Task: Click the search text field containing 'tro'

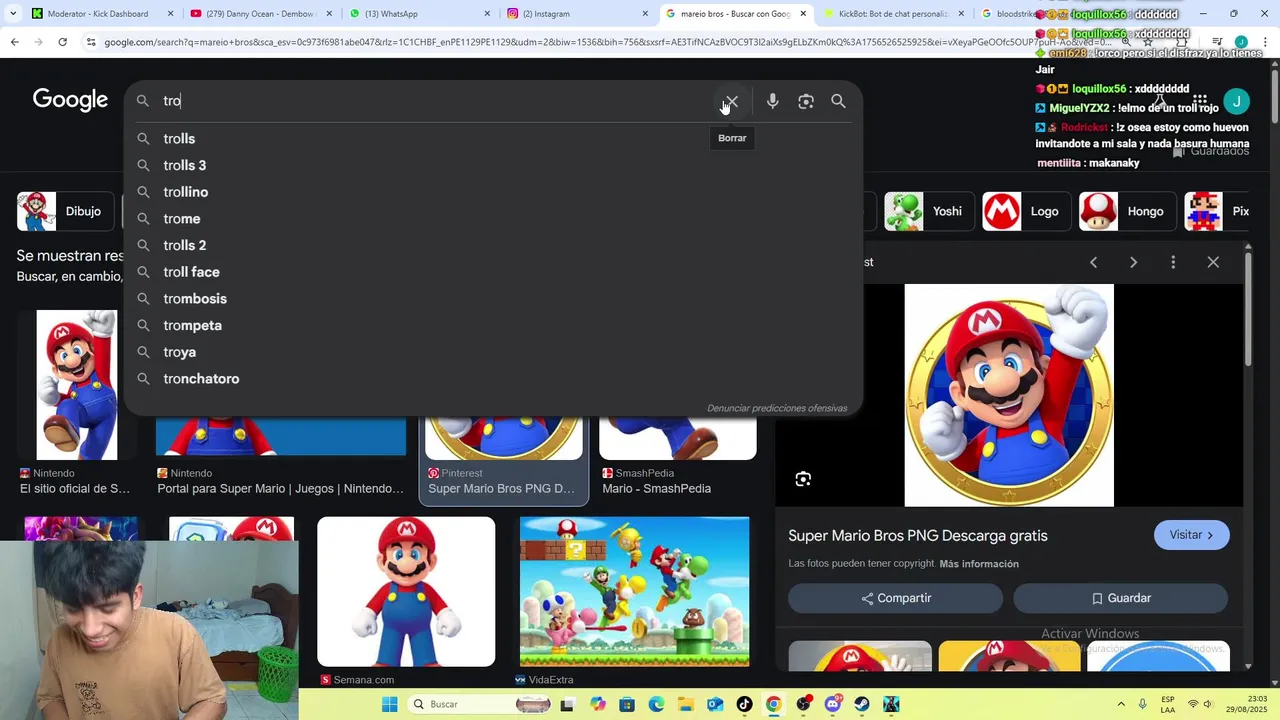Action: click(x=435, y=101)
